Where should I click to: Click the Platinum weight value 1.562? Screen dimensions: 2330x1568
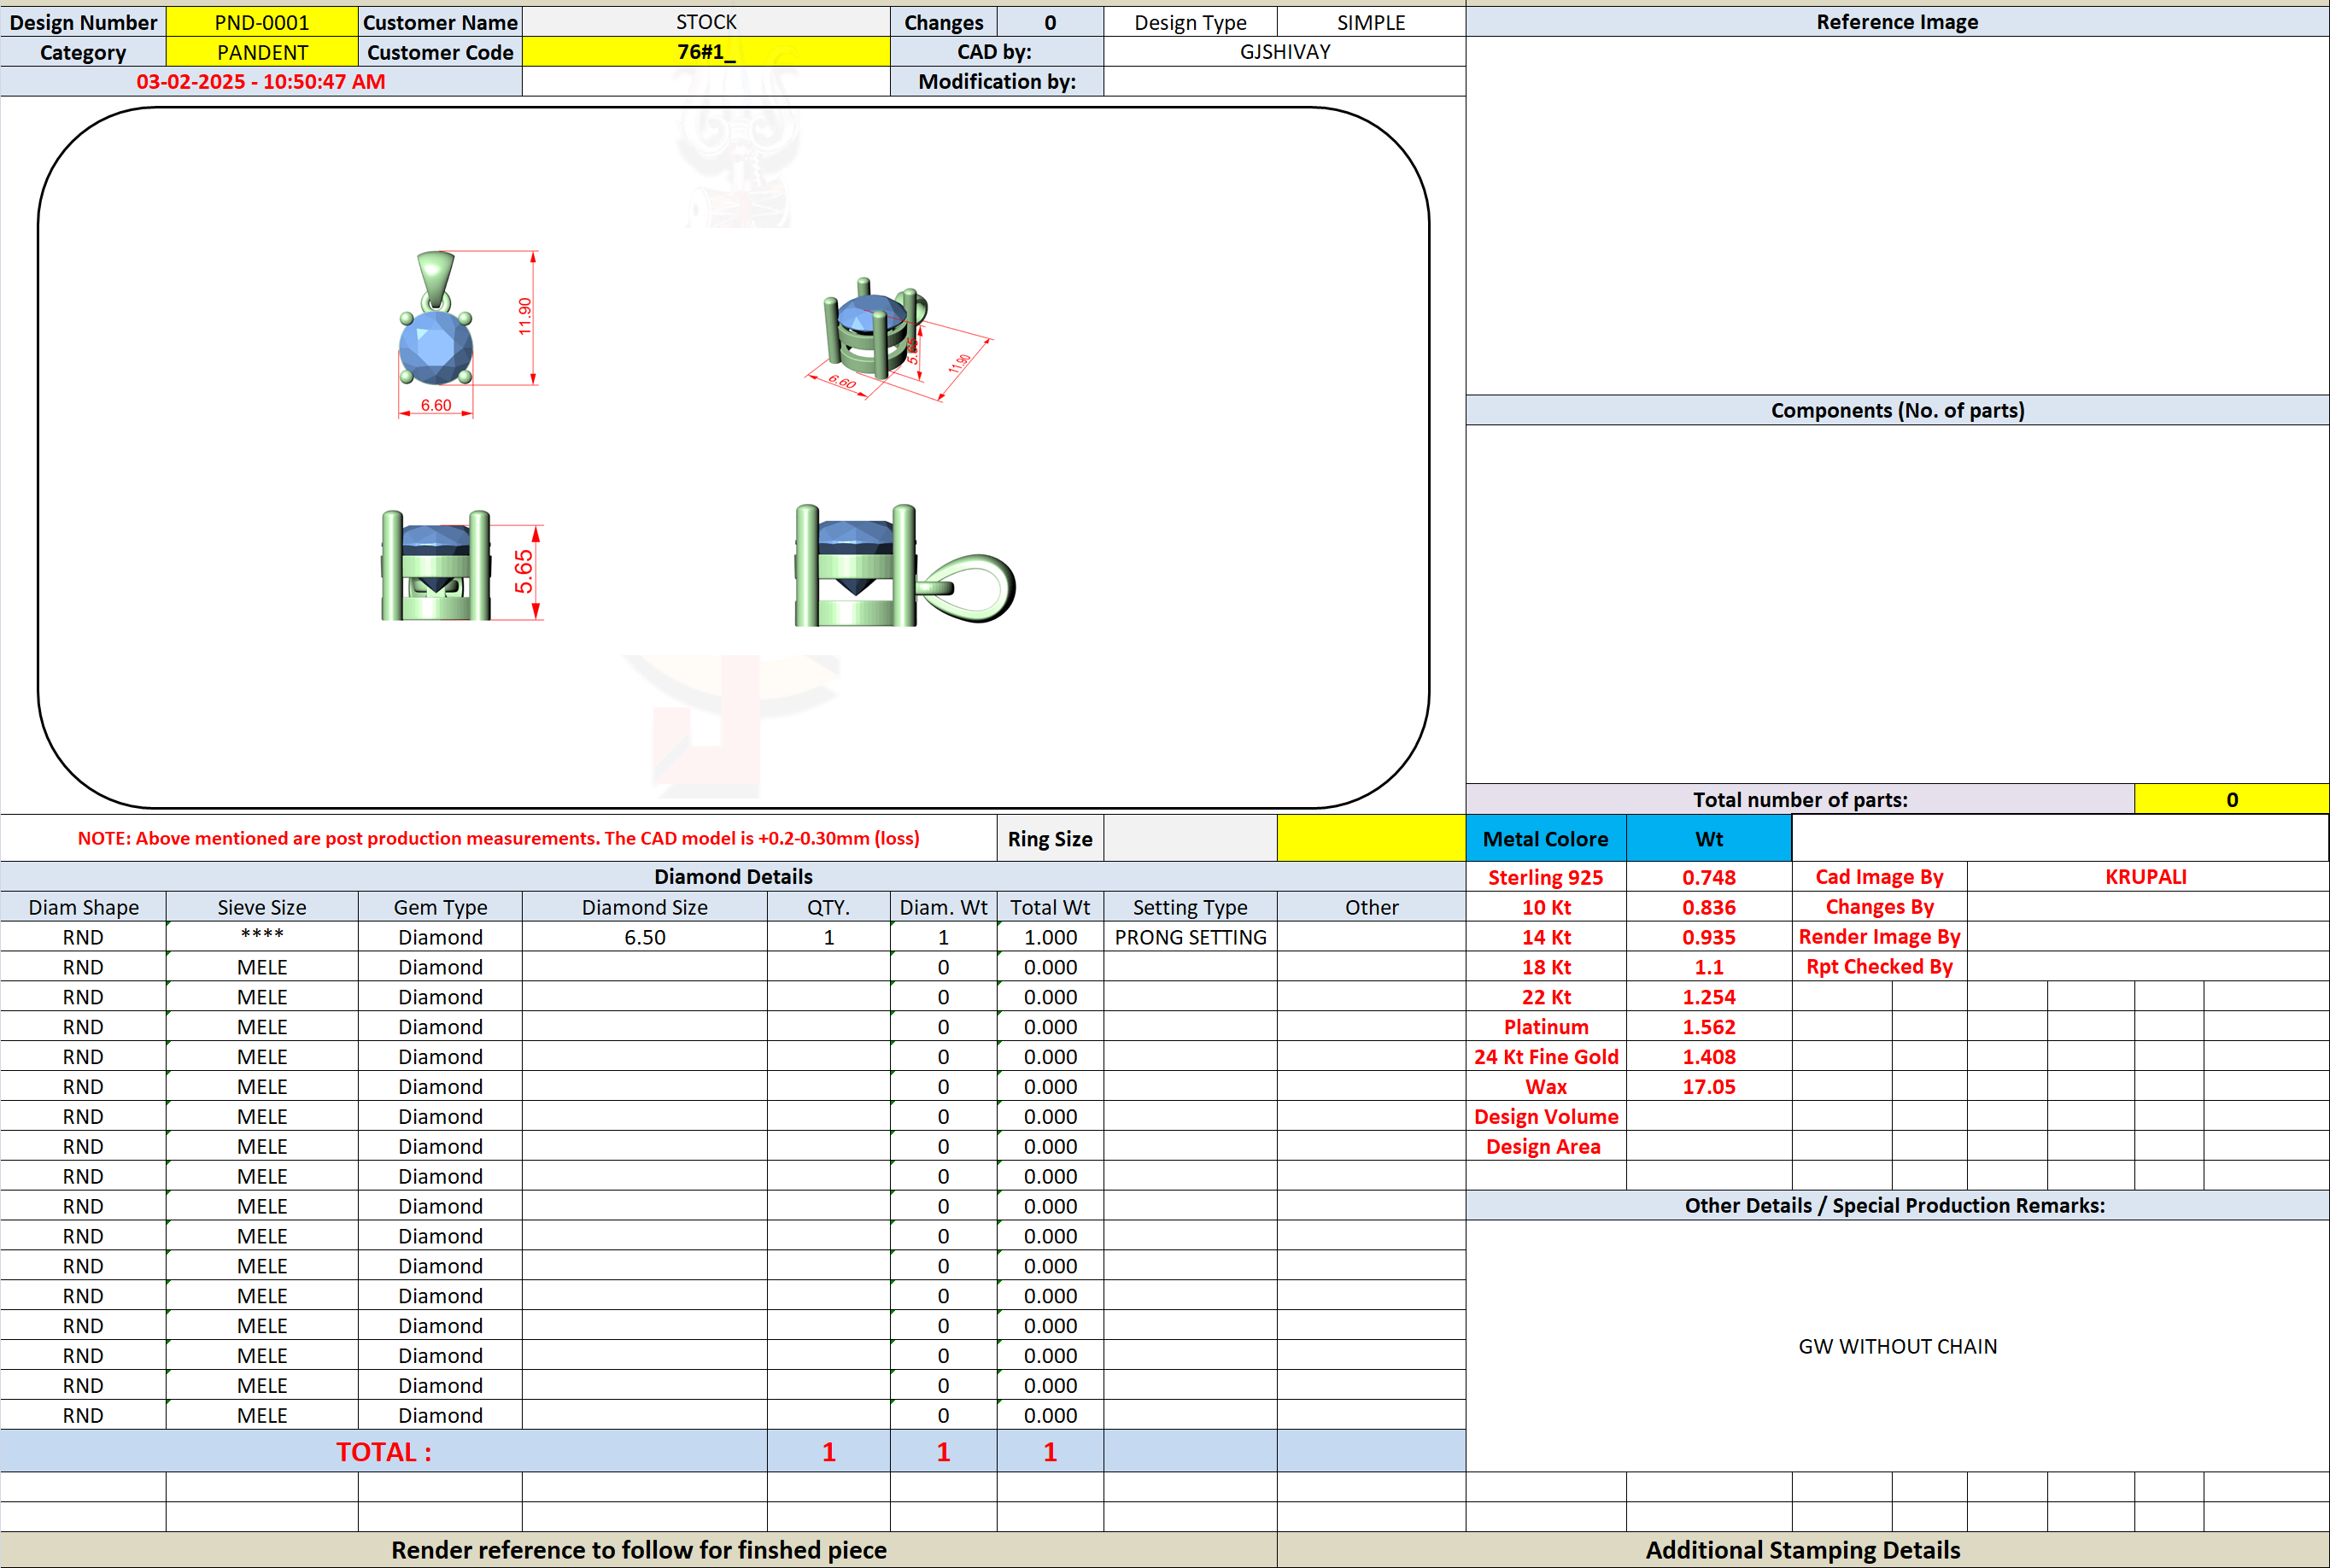[x=1709, y=1027]
